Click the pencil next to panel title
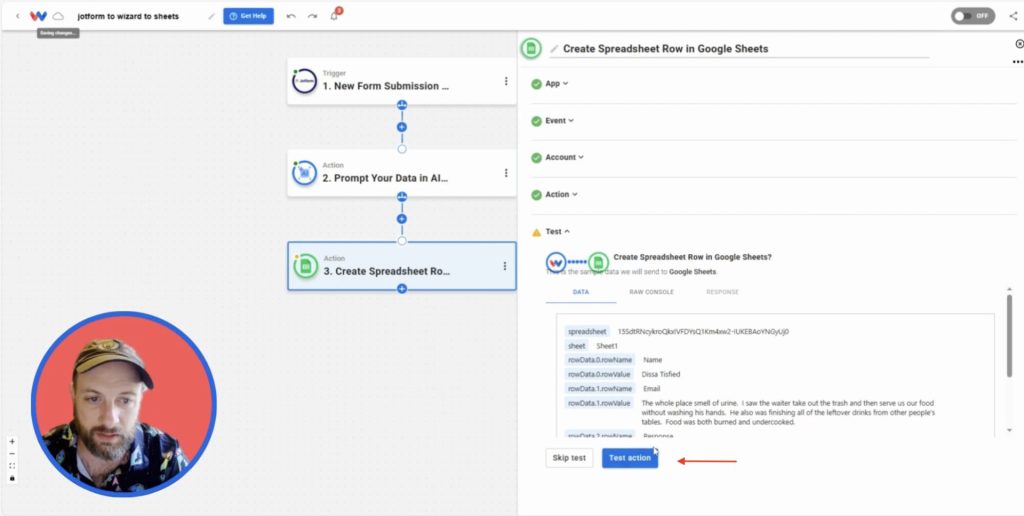 (x=554, y=49)
